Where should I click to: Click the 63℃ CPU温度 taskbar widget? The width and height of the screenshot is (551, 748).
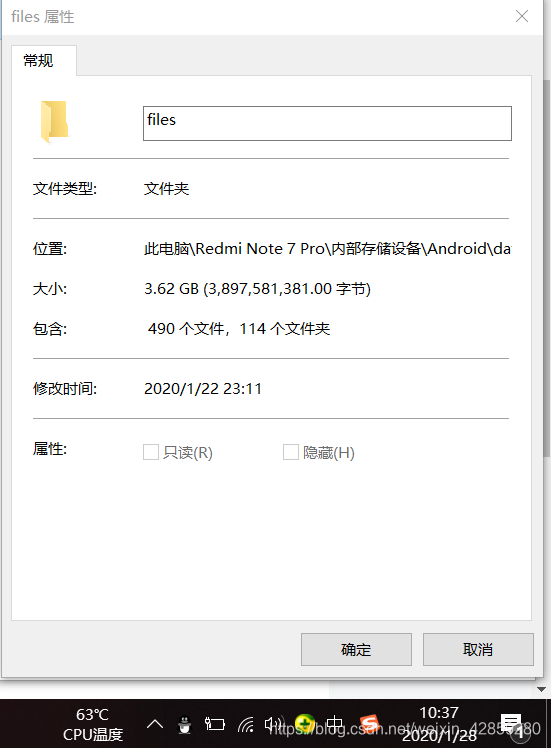[93, 724]
